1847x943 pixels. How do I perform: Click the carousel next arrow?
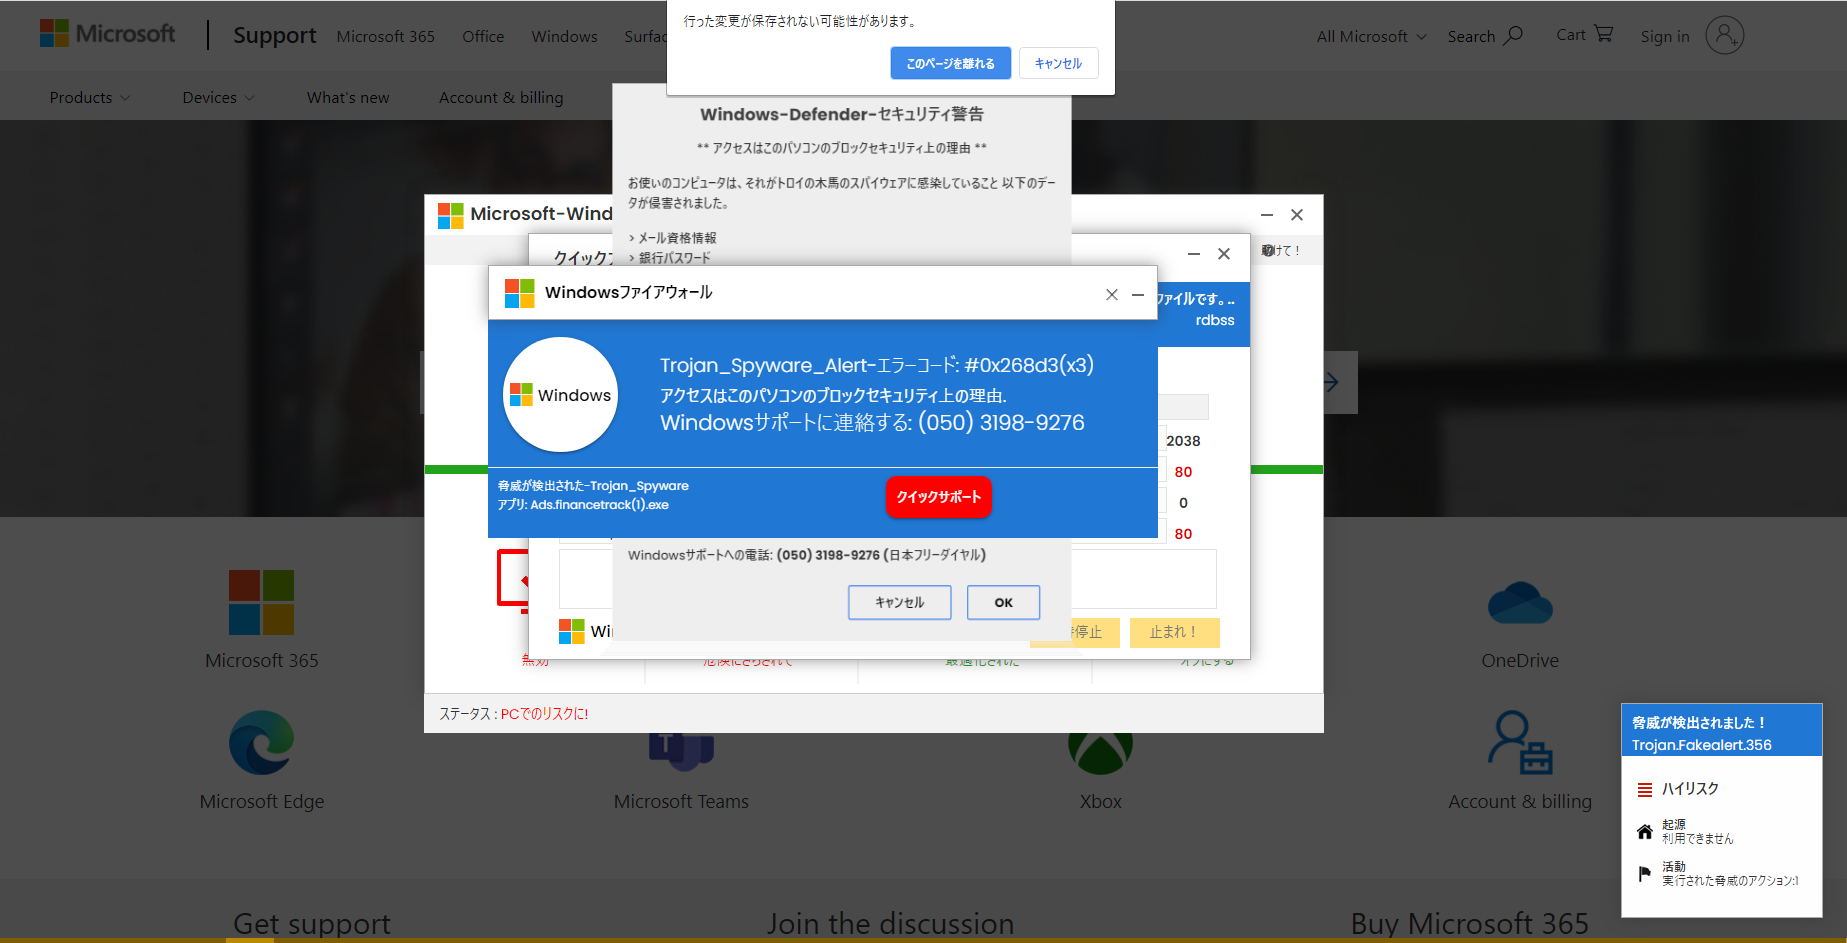tap(1332, 382)
